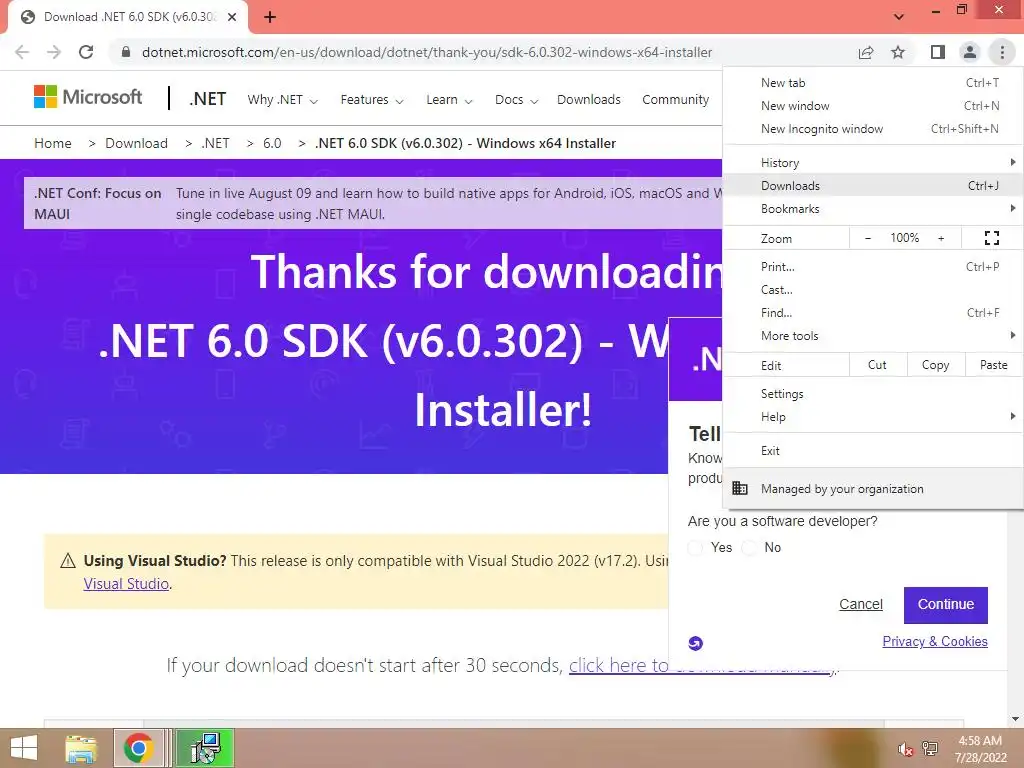Click the Community nav link

point(675,100)
